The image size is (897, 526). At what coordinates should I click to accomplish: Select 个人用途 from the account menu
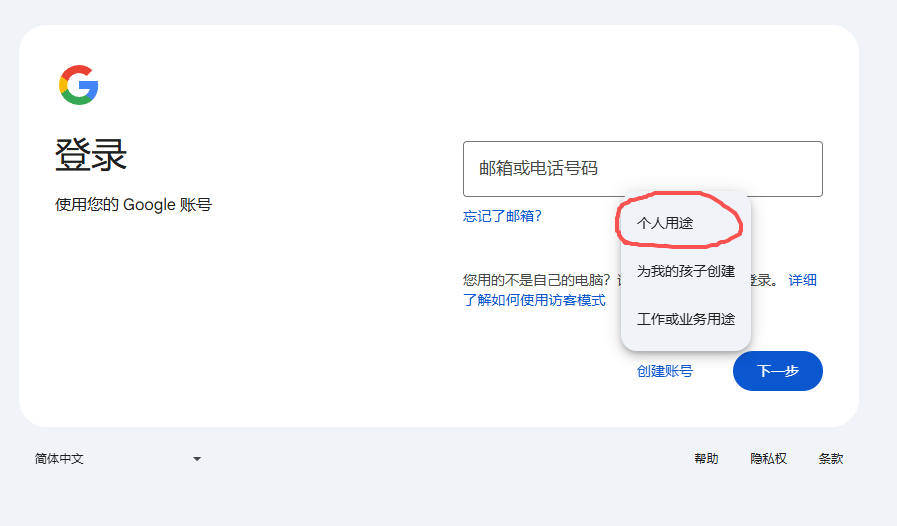[665, 223]
